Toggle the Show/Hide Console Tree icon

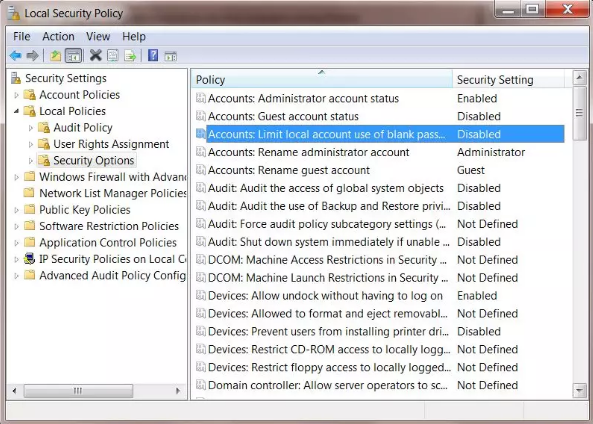(x=73, y=56)
